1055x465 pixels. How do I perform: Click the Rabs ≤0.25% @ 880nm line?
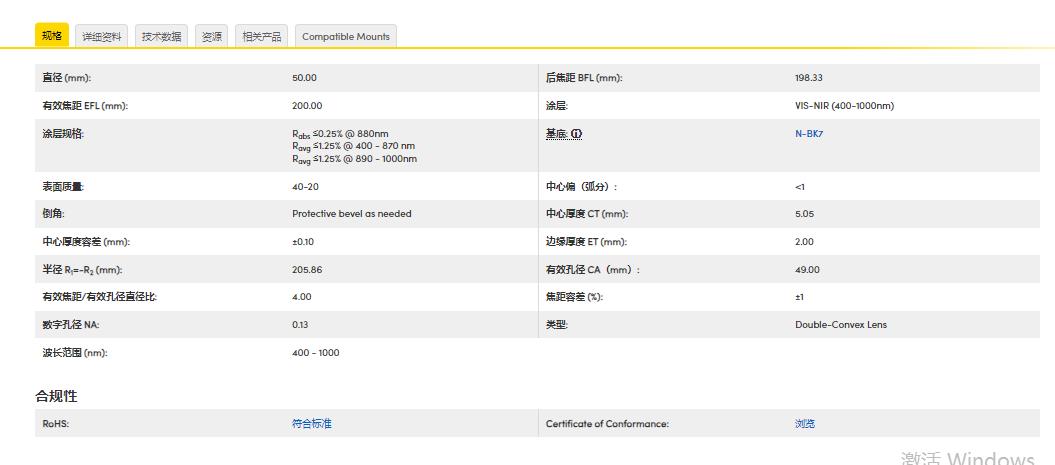[340, 133]
